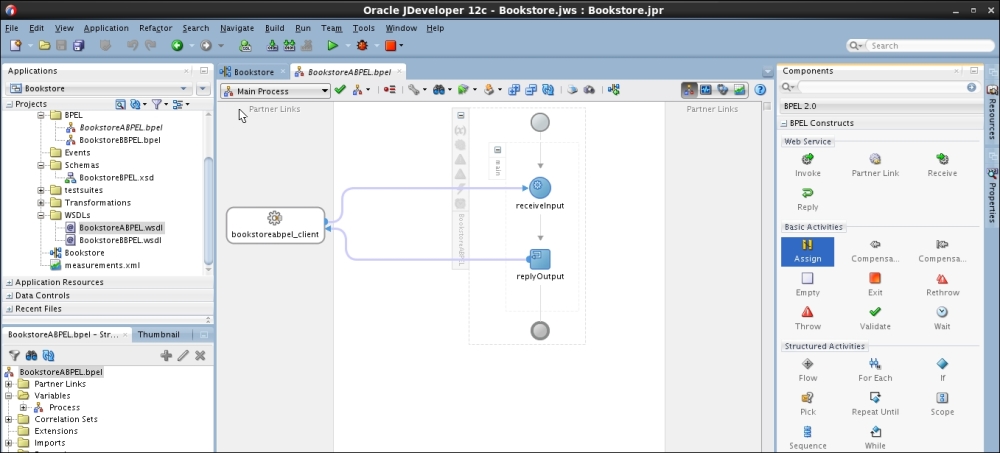Collapse the BPEL Constructs section
1000x453 pixels.
[x=784, y=123]
